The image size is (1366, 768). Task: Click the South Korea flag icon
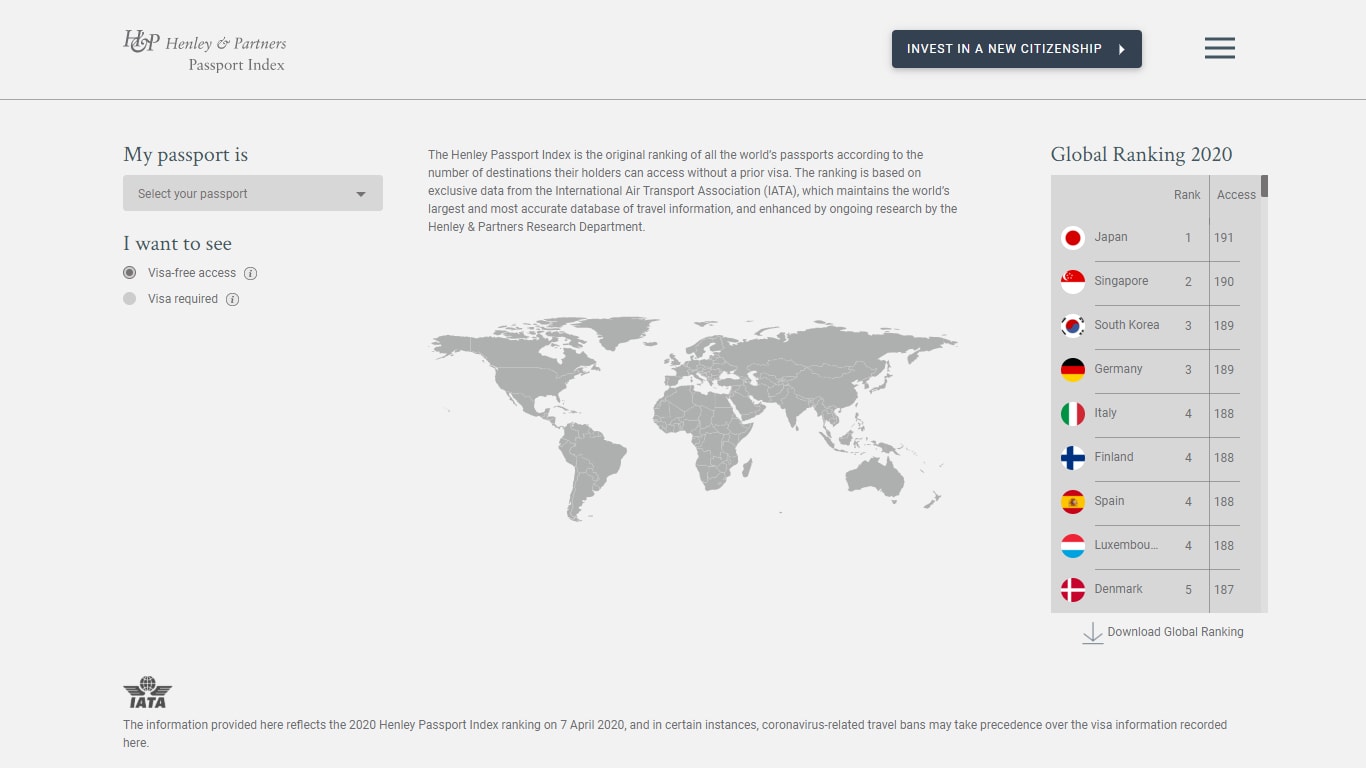(x=1072, y=326)
